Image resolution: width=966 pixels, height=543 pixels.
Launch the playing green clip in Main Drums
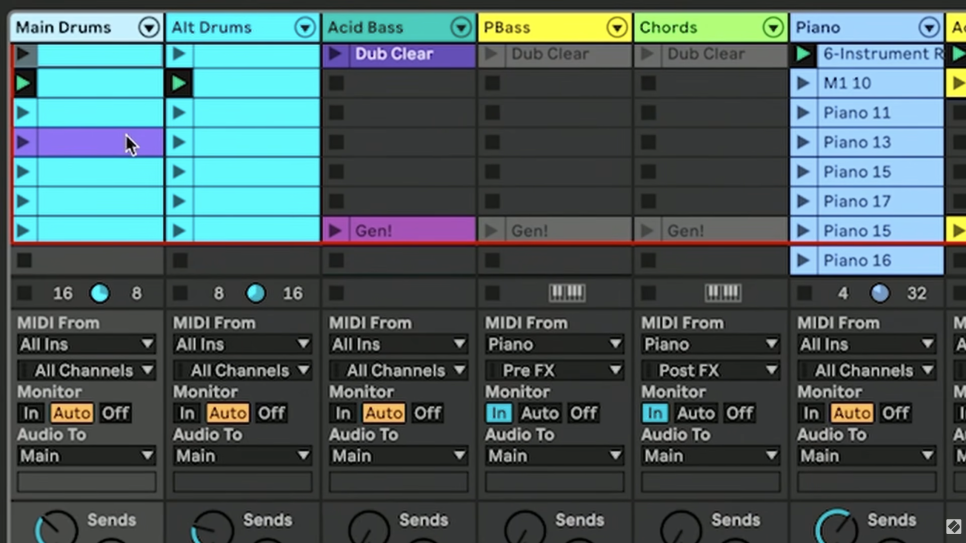23,83
